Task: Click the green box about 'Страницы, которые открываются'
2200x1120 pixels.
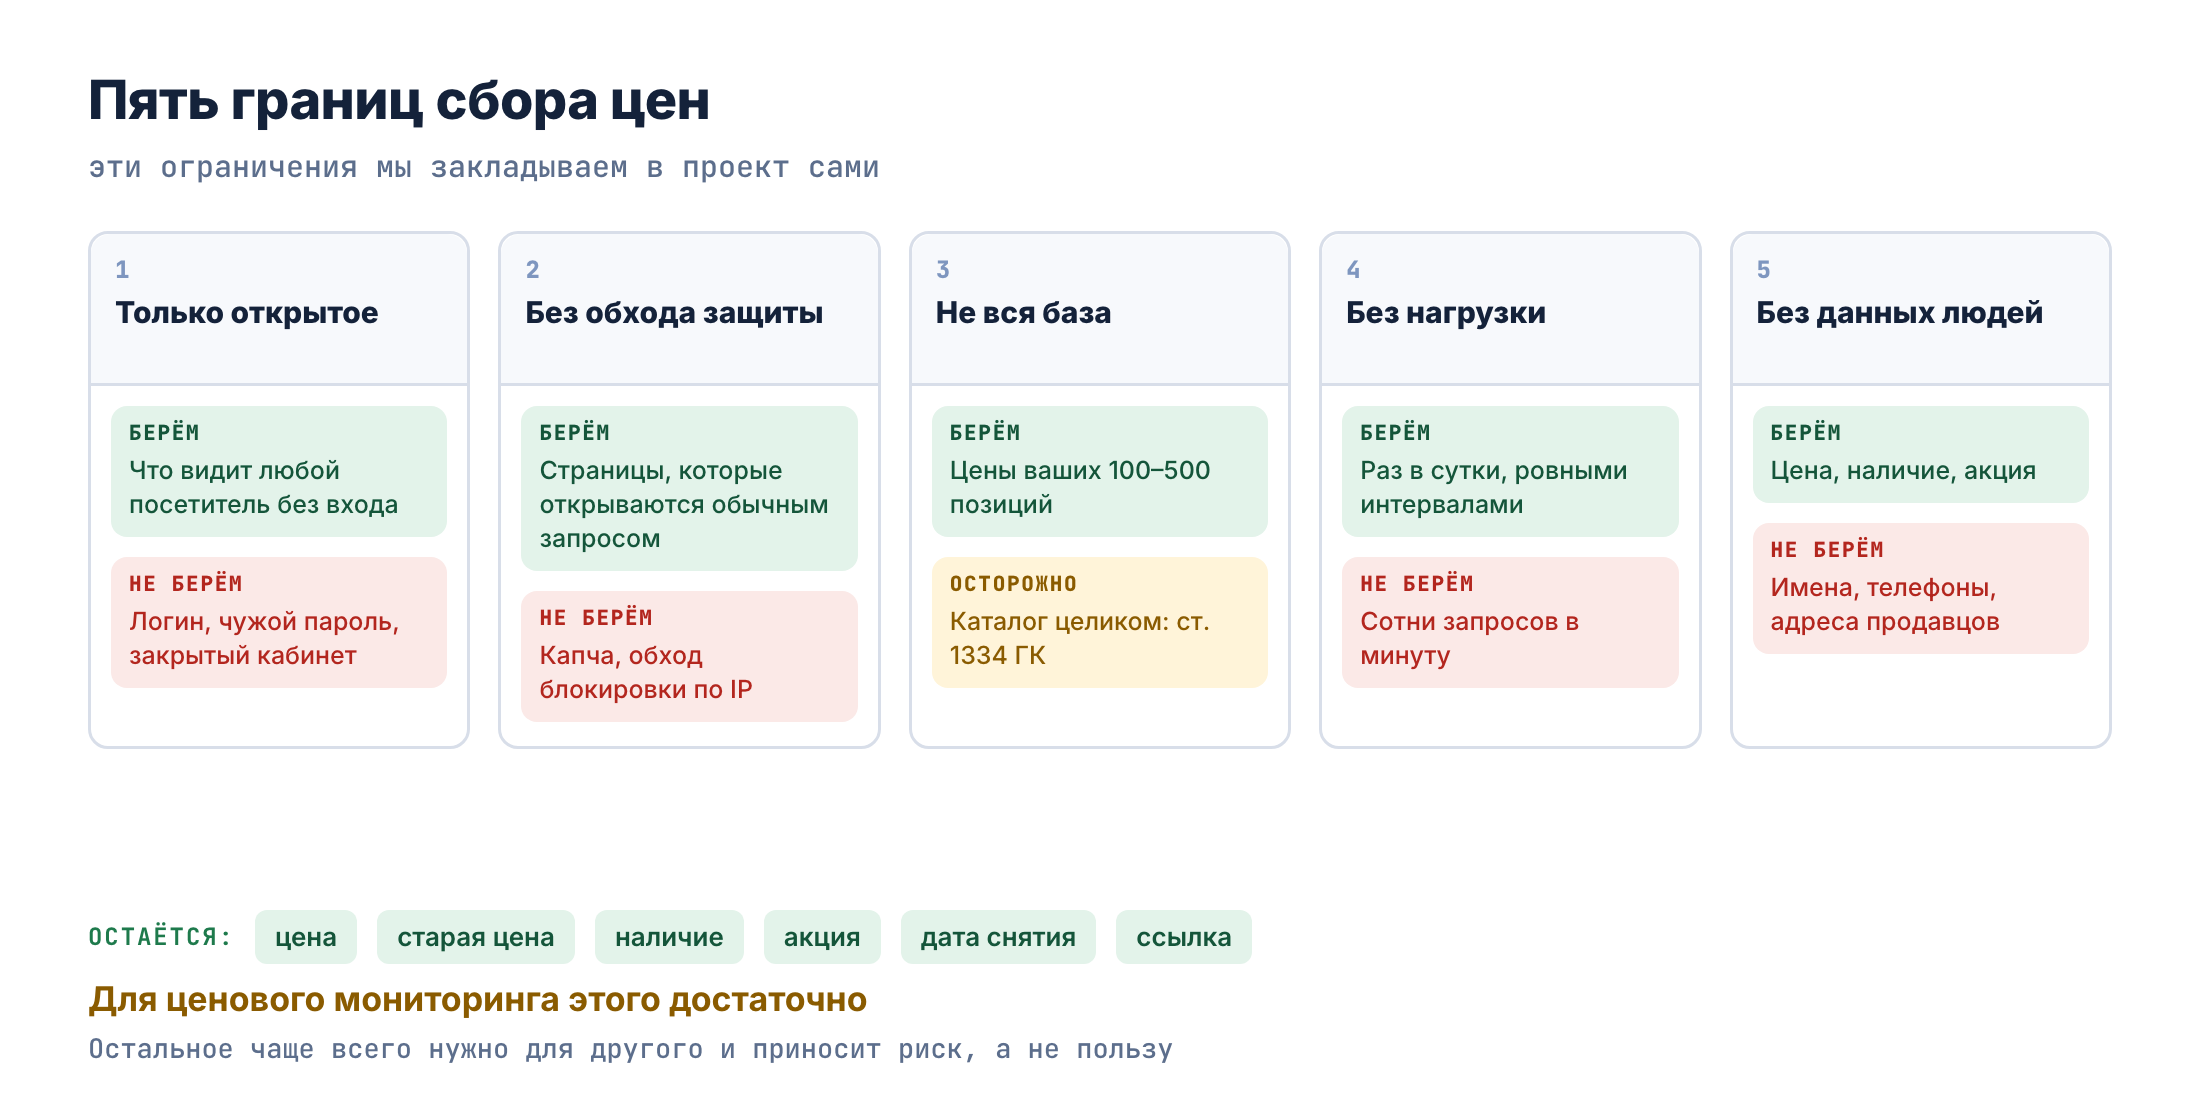Action: click(689, 488)
